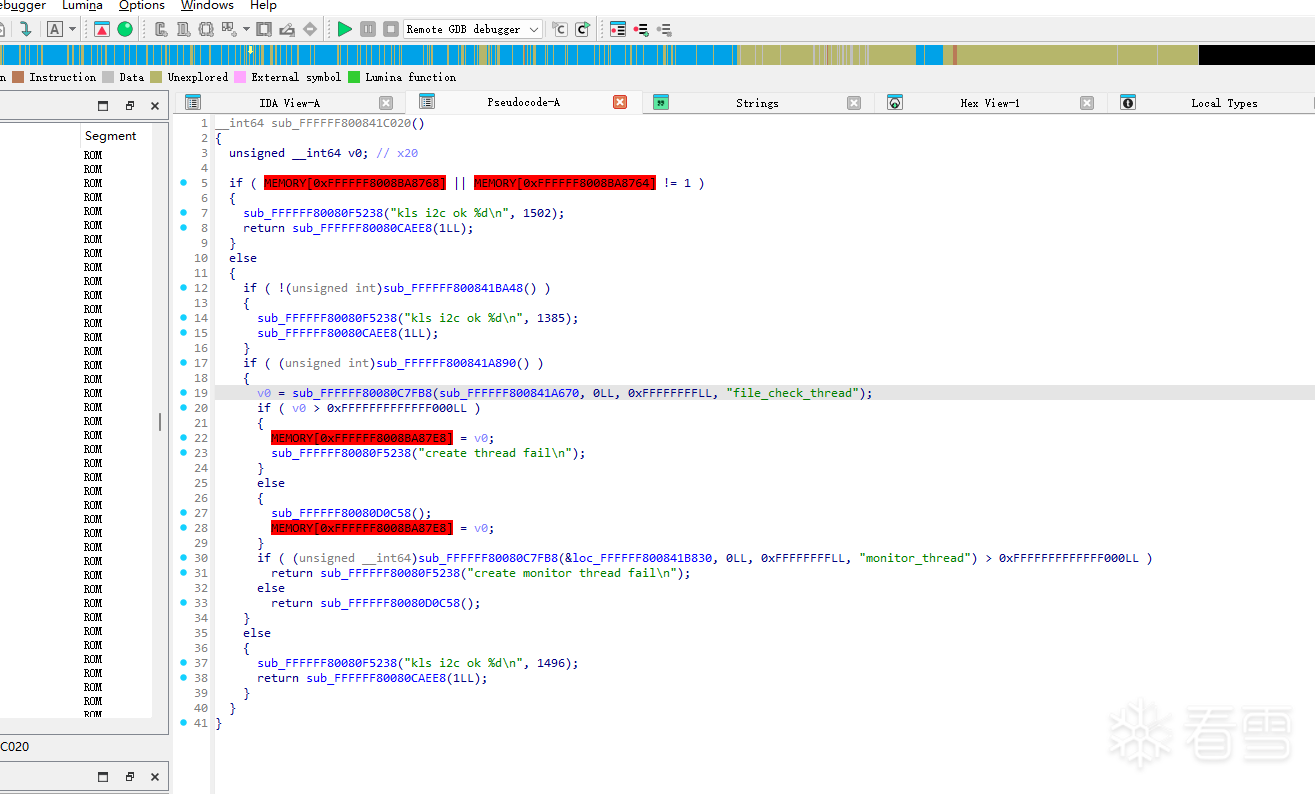This screenshot has width=1315, height=794.
Task: Float the functions panel with the restore icon
Action: click(x=129, y=106)
